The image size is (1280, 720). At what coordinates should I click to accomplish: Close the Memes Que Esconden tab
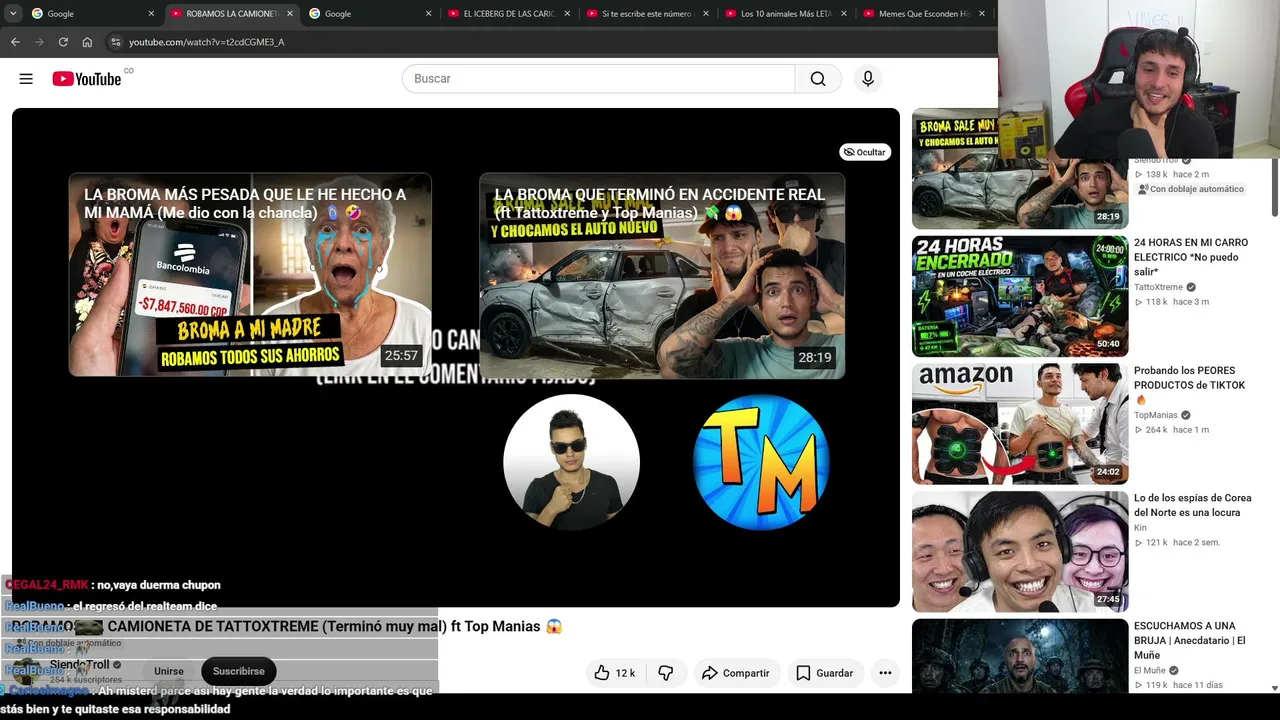[x=982, y=14]
